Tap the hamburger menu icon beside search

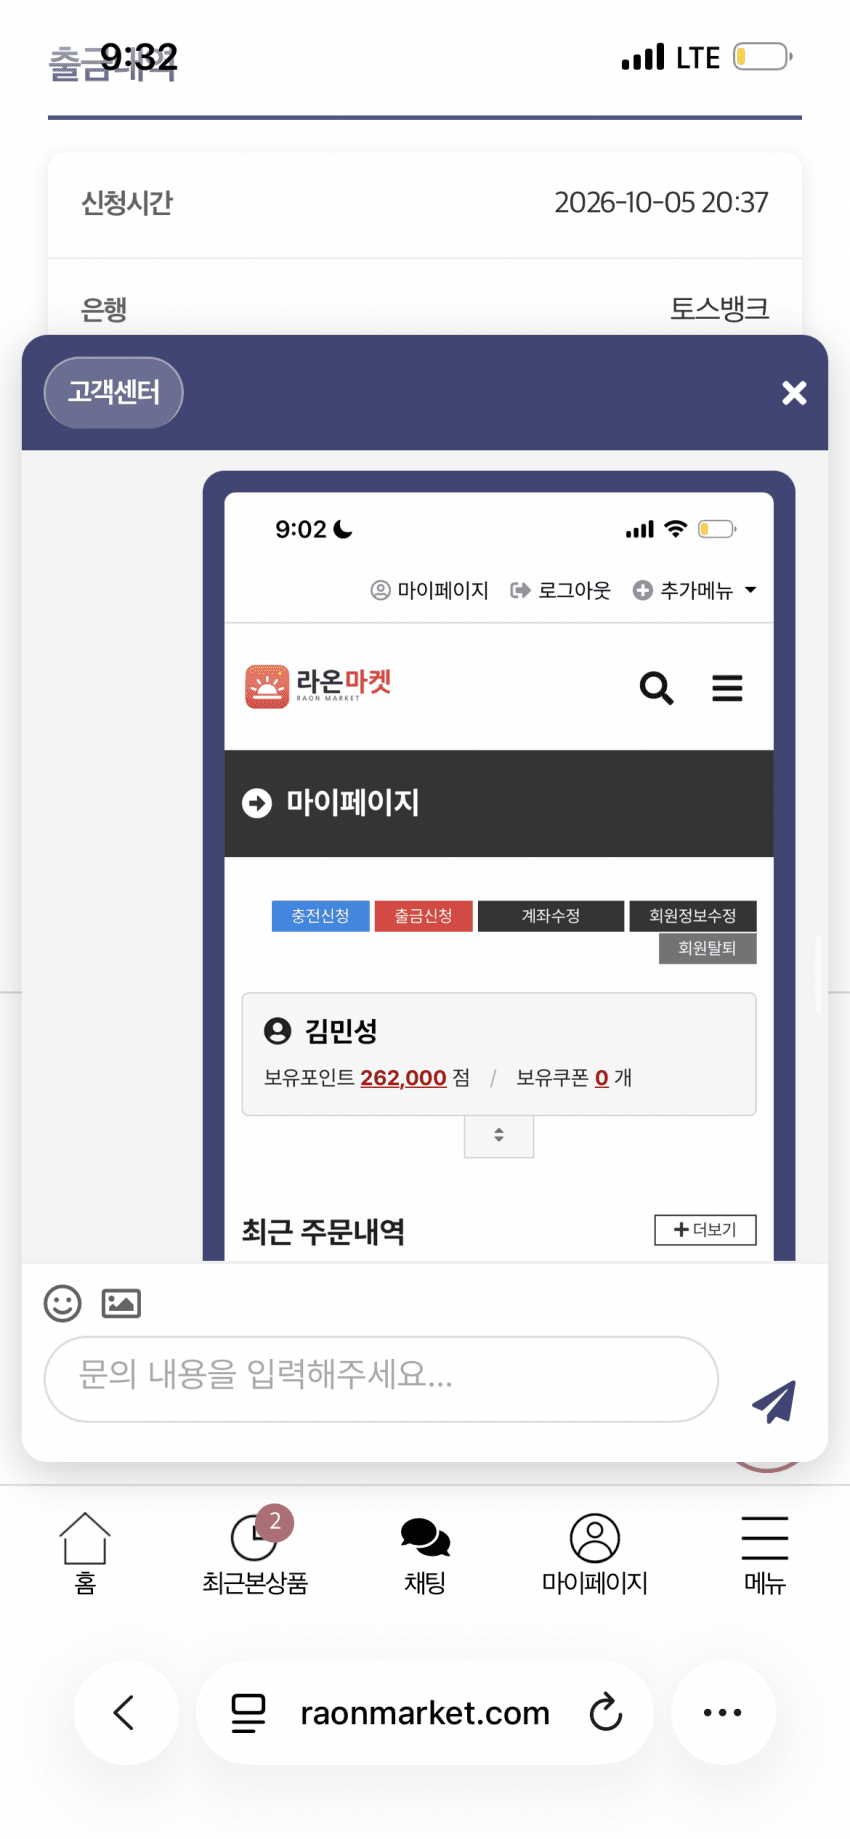(x=727, y=688)
